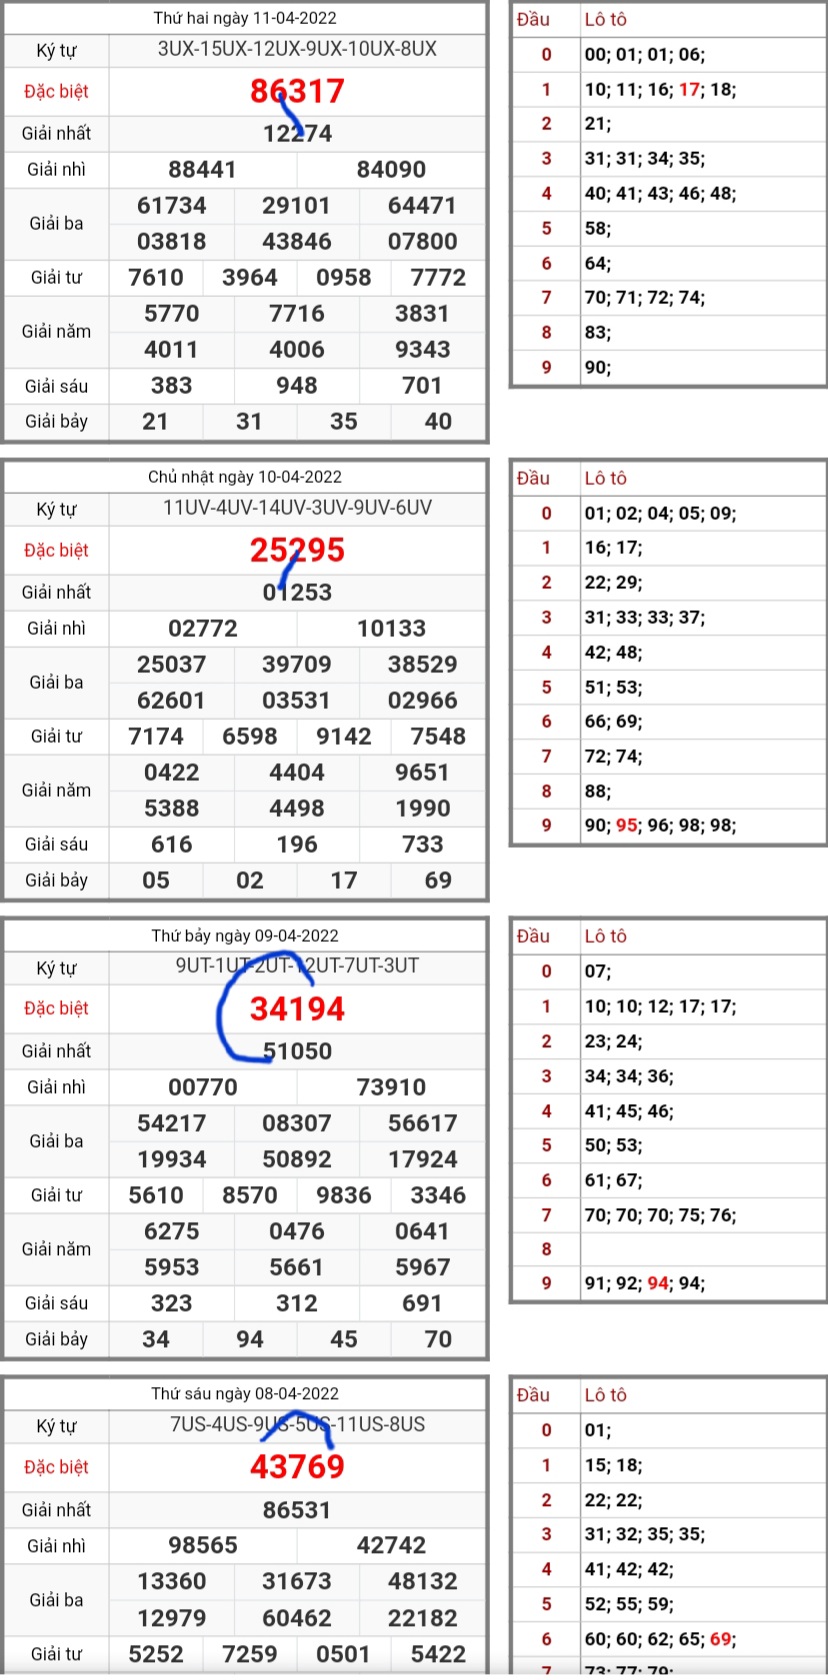
Task: Click first prize number 51050
Action: tap(297, 1051)
